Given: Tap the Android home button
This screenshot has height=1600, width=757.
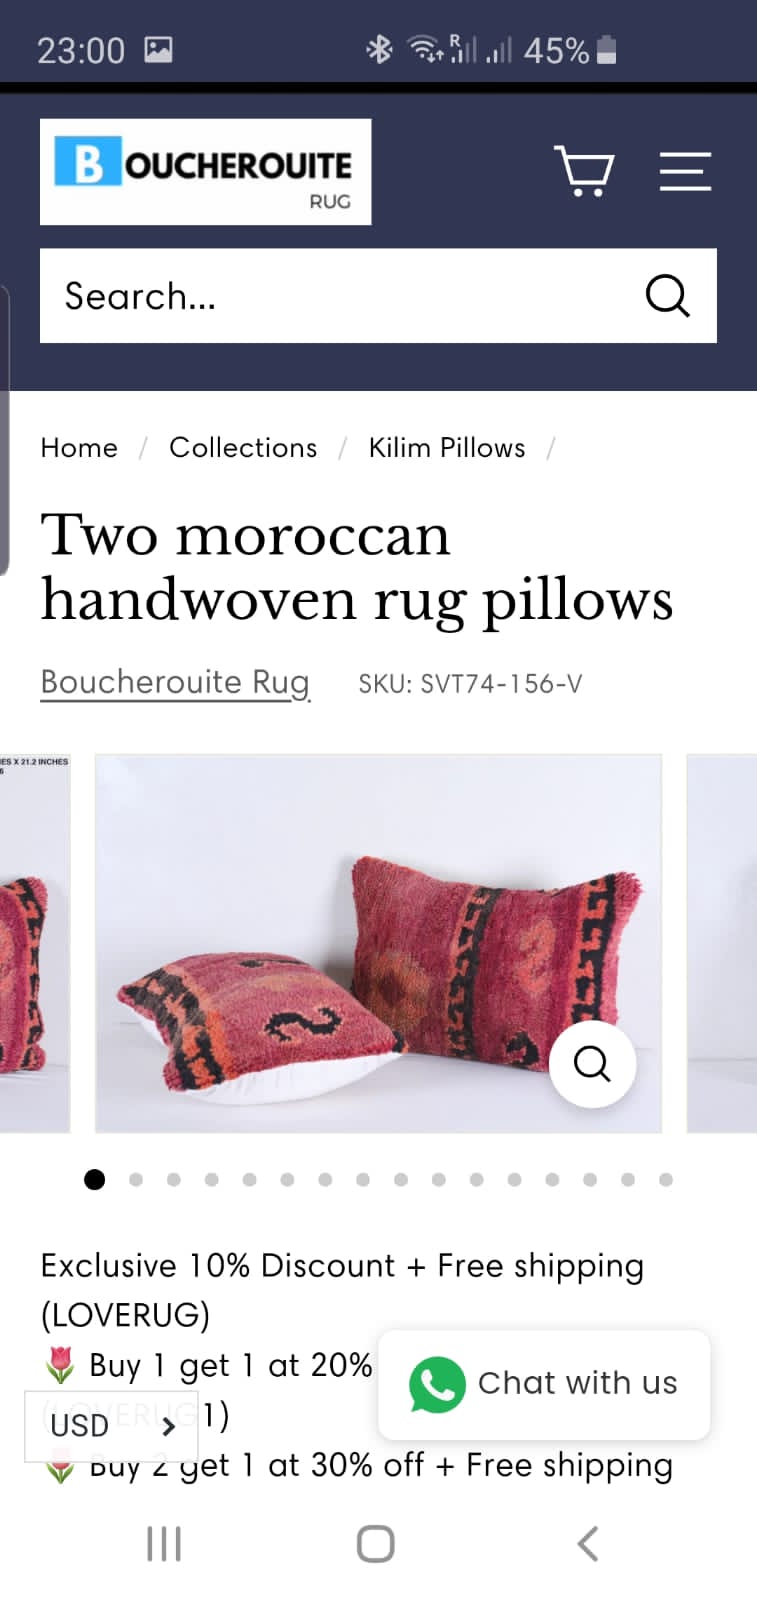Looking at the screenshot, I should (x=376, y=1544).
